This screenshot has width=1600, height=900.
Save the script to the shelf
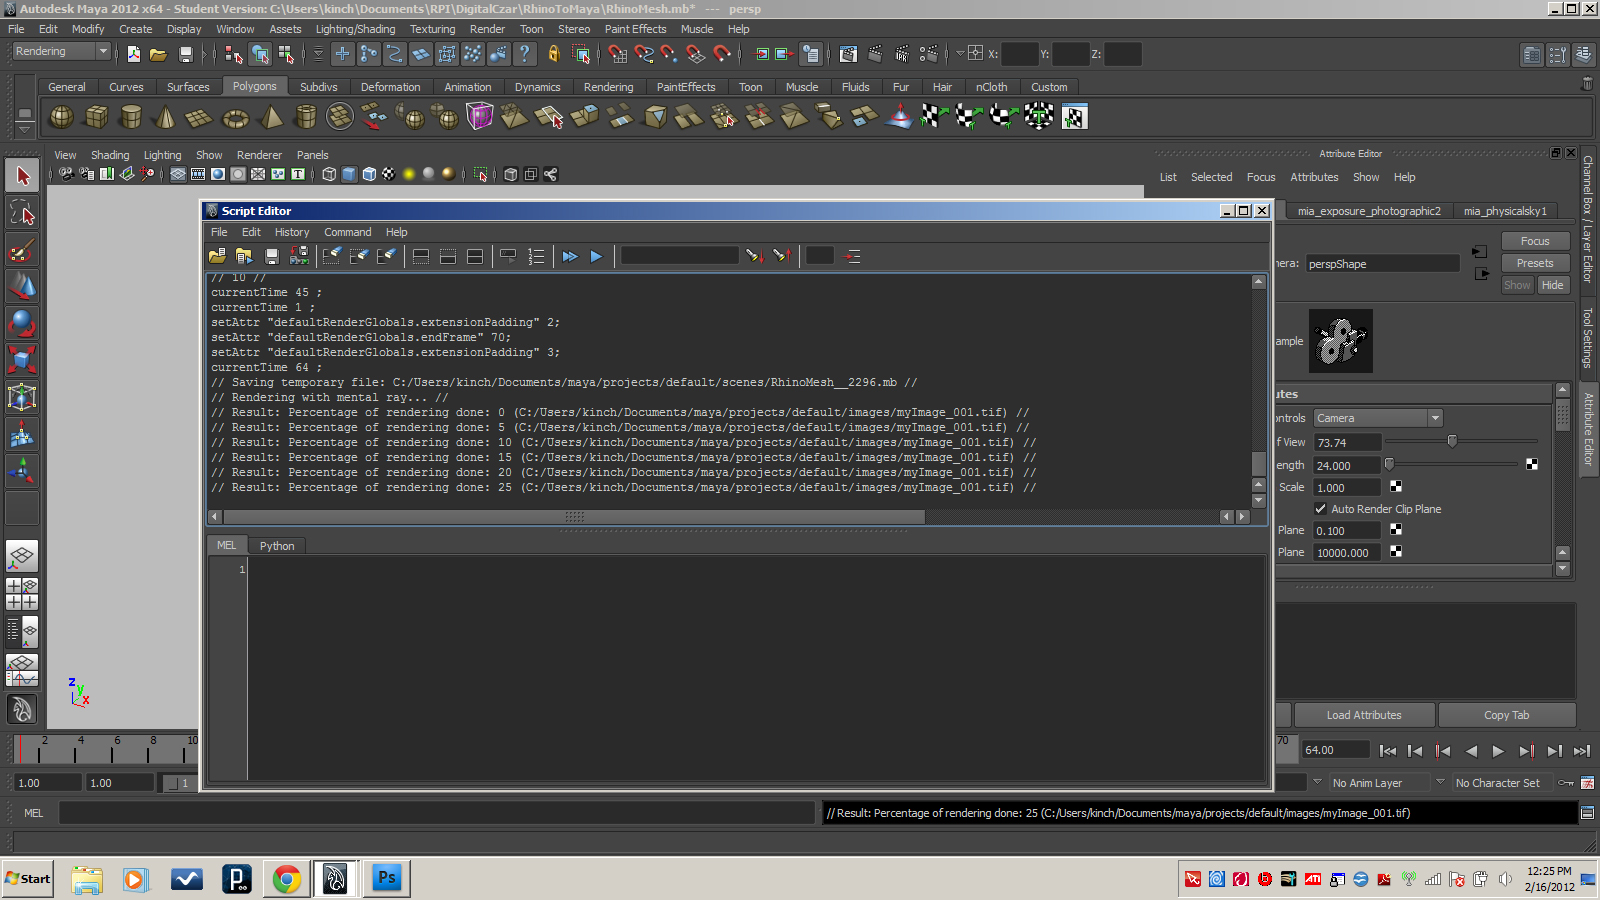coord(298,256)
